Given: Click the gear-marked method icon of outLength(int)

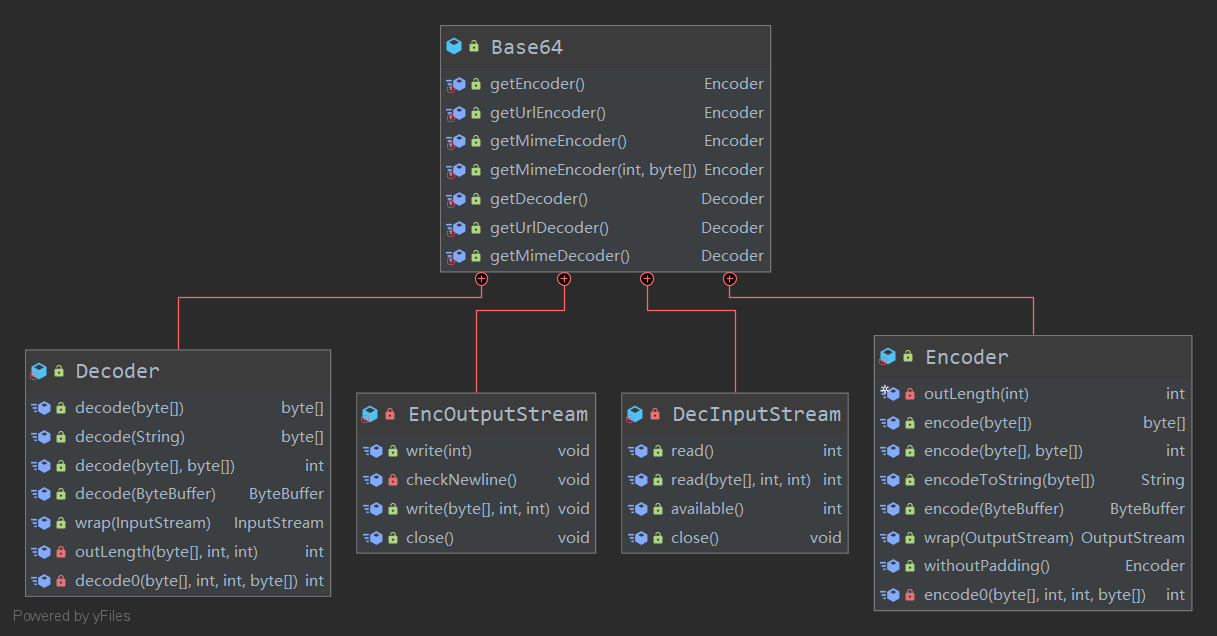Looking at the screenshot, I should point(890,394).
